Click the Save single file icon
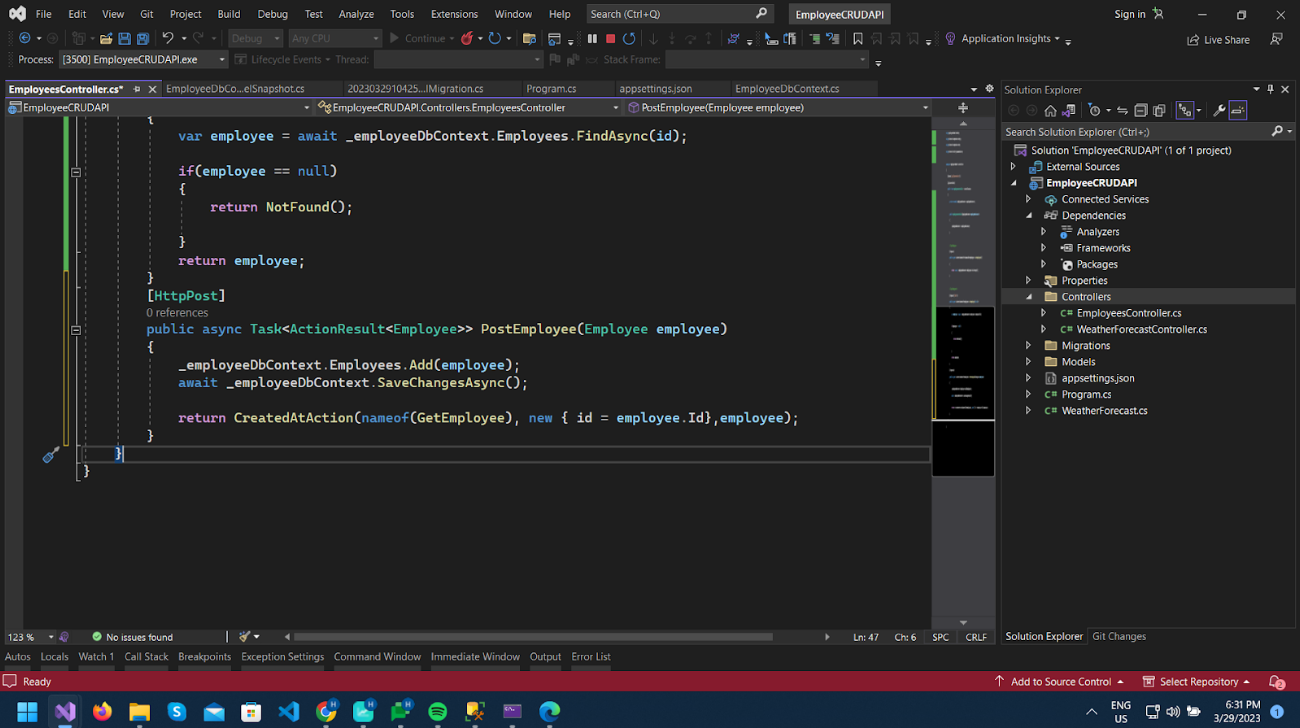The image size is (1300, 728). (124, 38)
